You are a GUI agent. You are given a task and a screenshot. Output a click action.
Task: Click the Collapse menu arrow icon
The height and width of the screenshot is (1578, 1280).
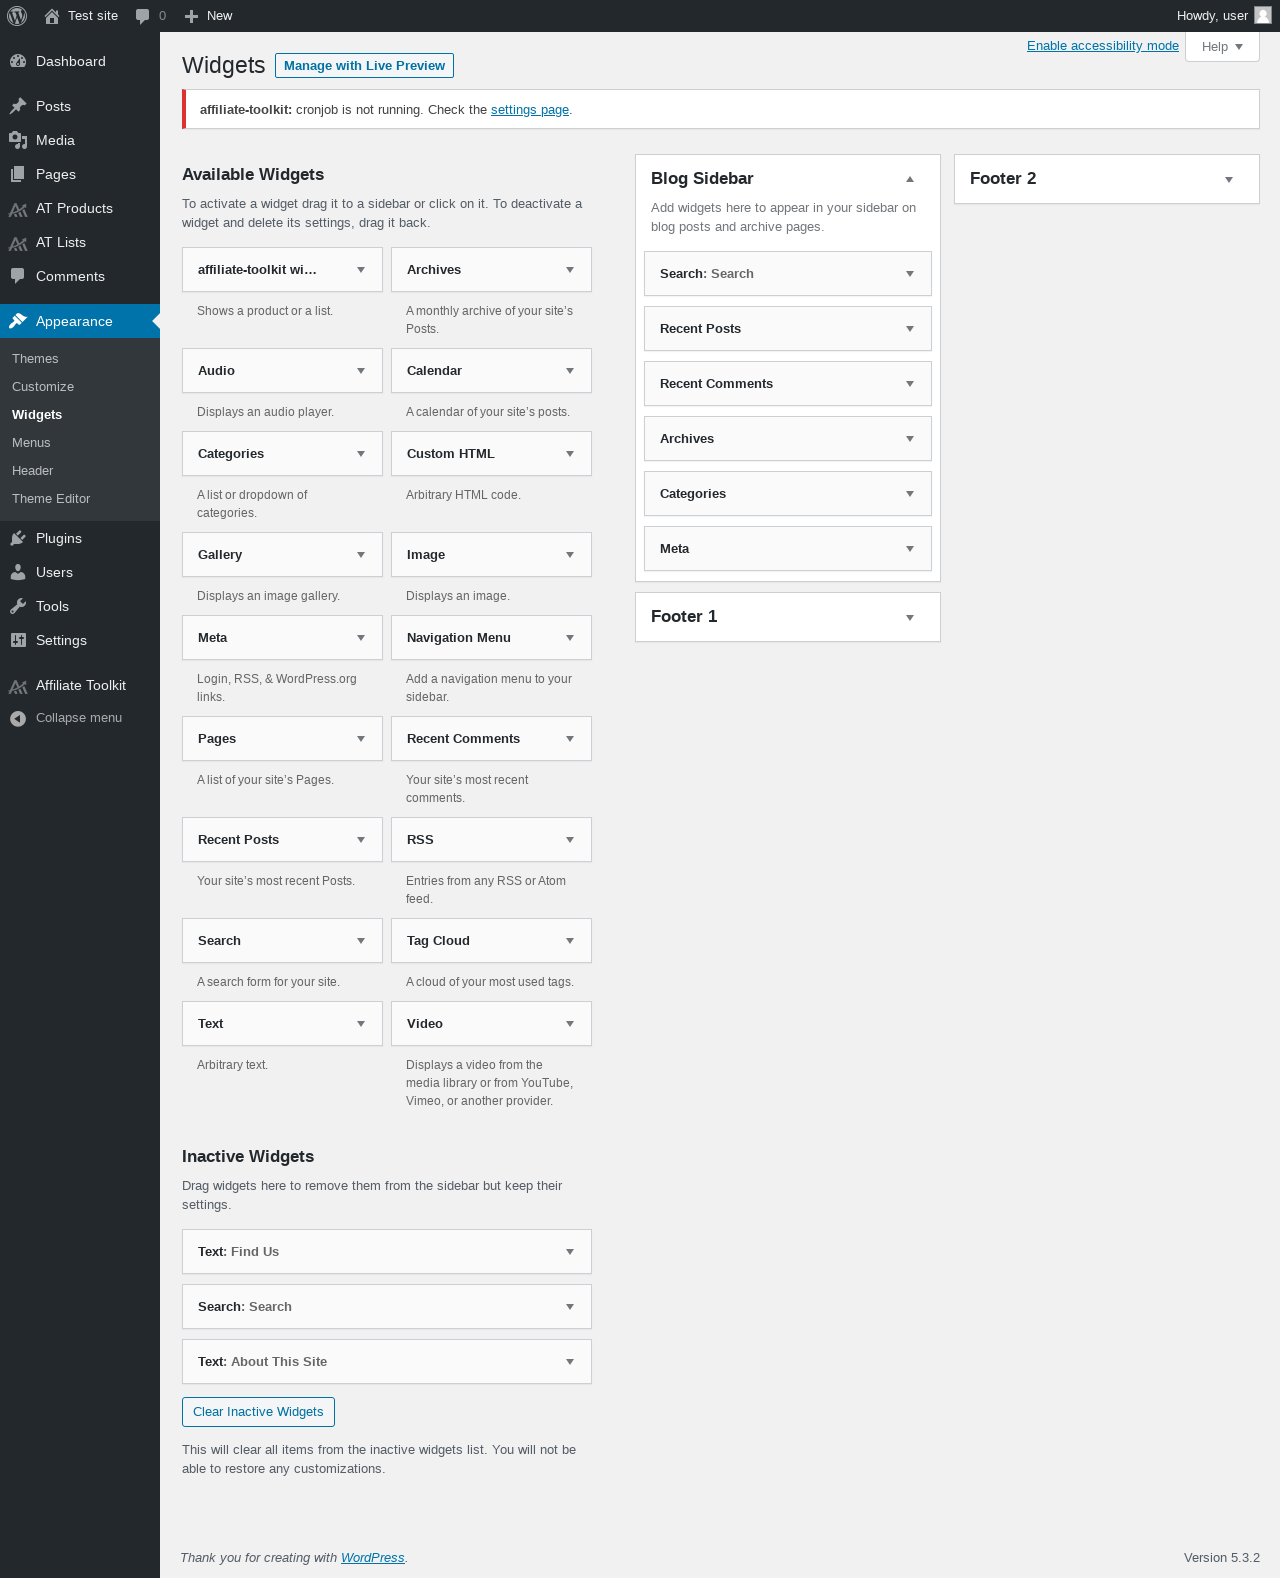click(18, 718)
